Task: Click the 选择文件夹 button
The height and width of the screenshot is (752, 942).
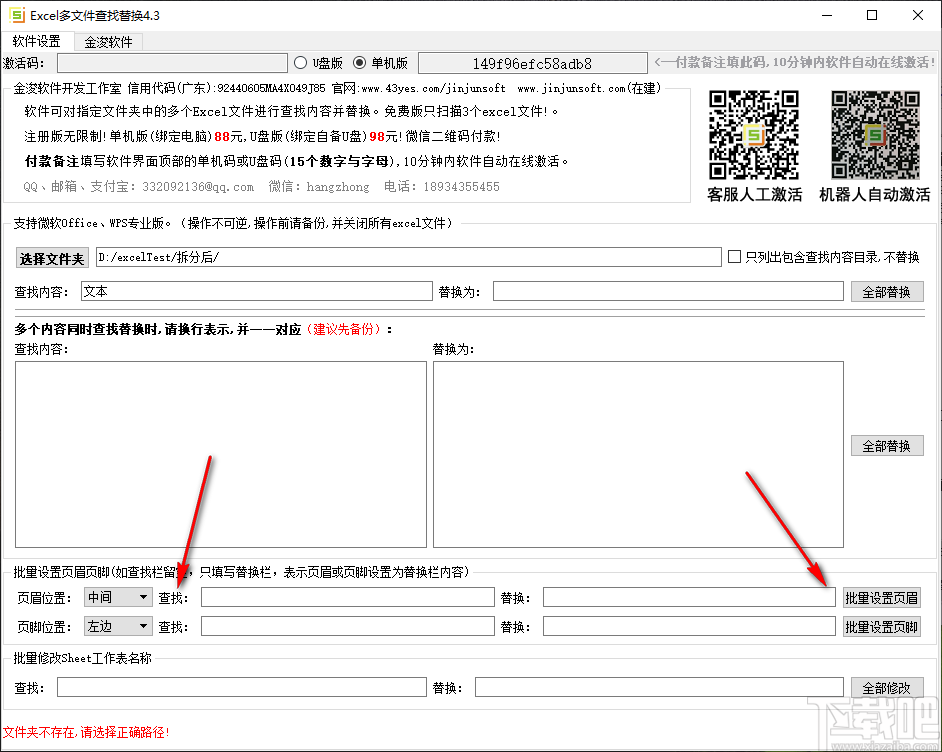Action: 51,257
